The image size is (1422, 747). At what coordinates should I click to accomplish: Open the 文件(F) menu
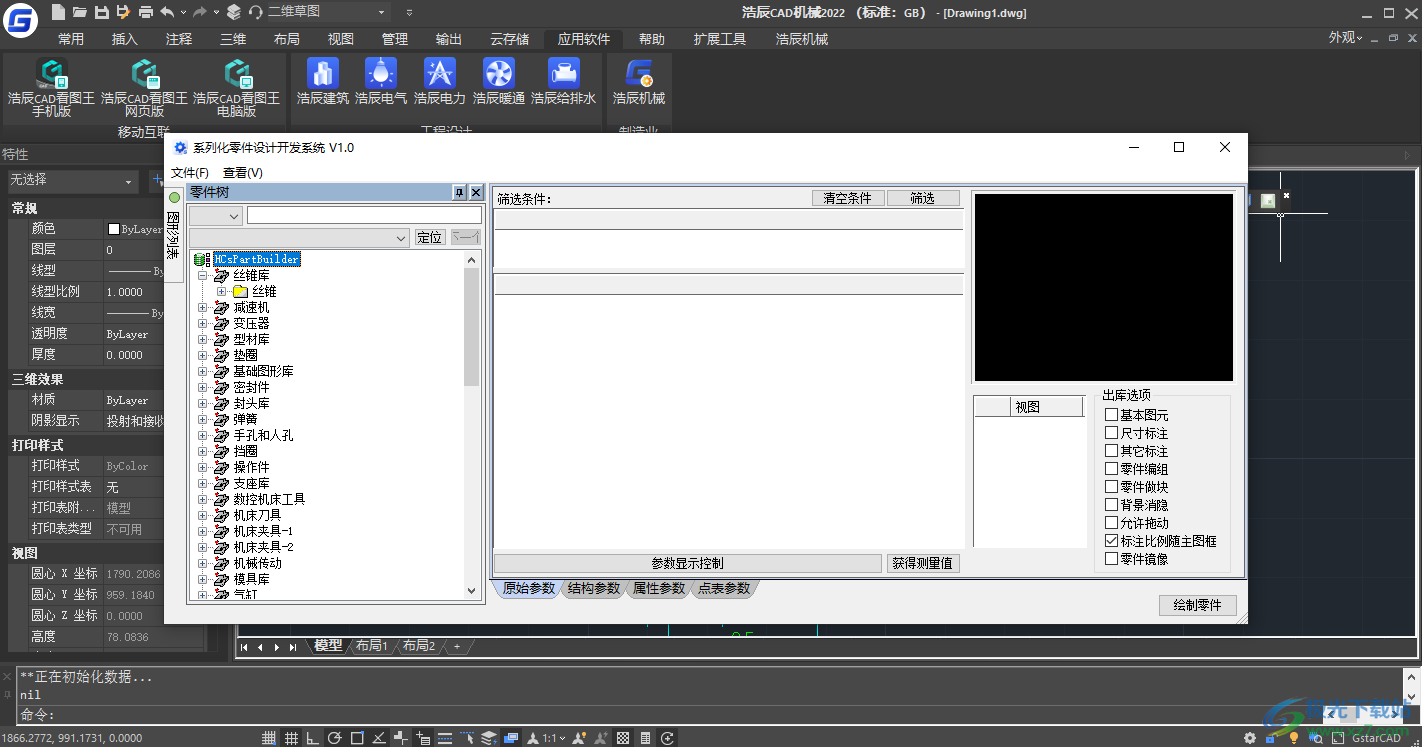pyautogui.click(x=190, y=173)
